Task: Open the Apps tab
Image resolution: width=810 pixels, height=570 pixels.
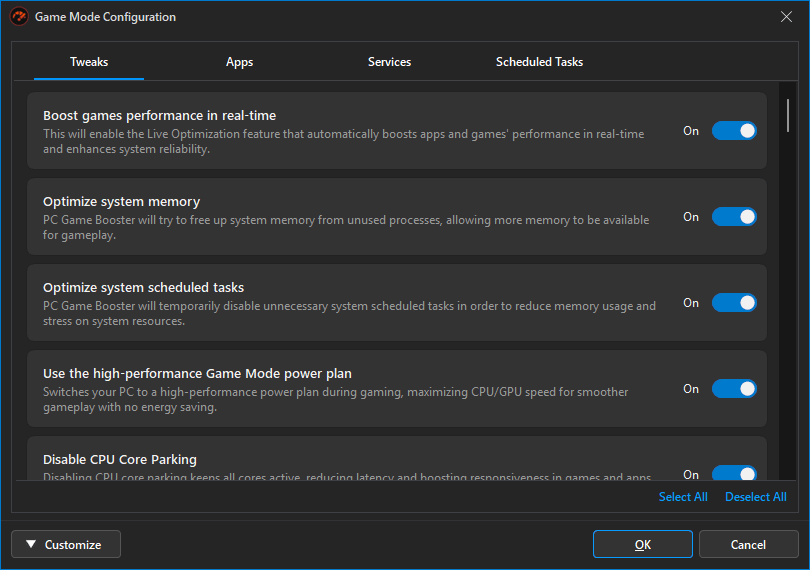Action: point(239,62)
